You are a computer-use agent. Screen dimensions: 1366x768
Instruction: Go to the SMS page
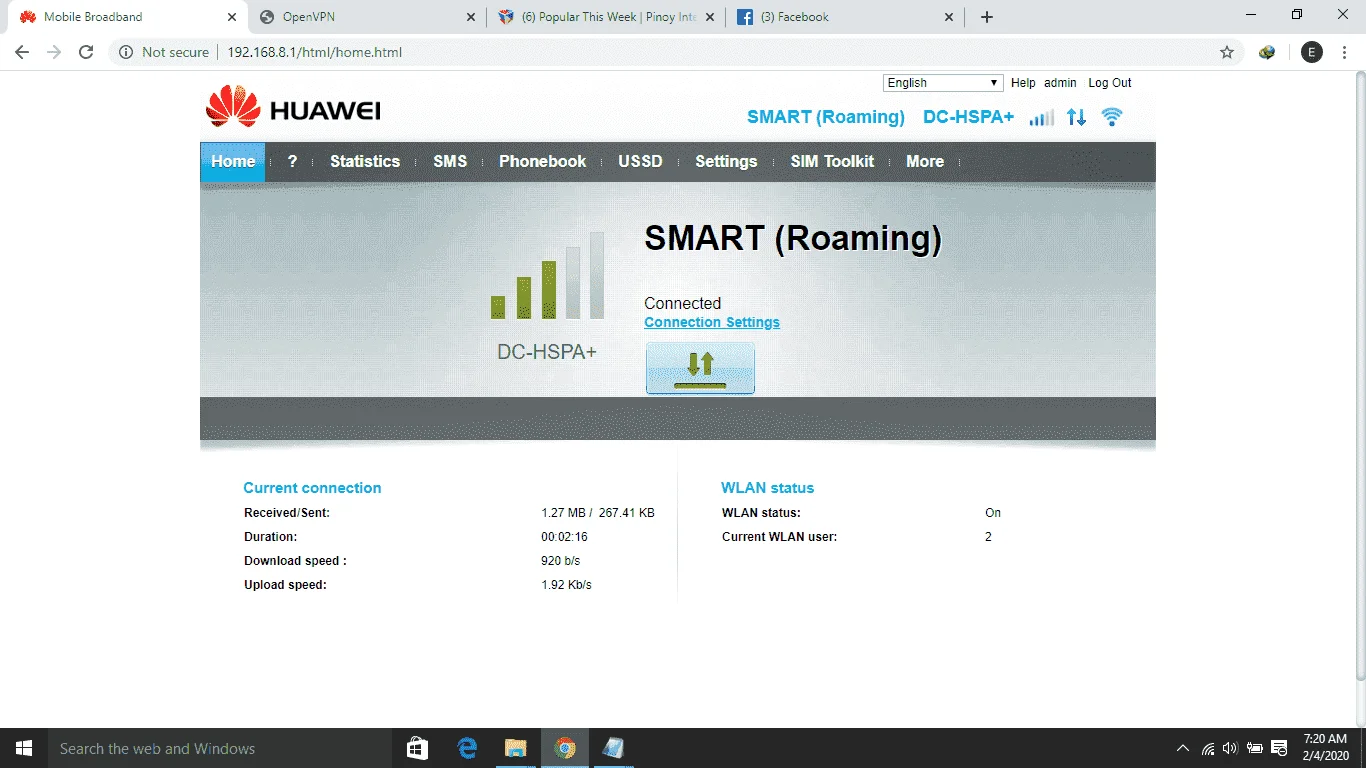point(450,161)
